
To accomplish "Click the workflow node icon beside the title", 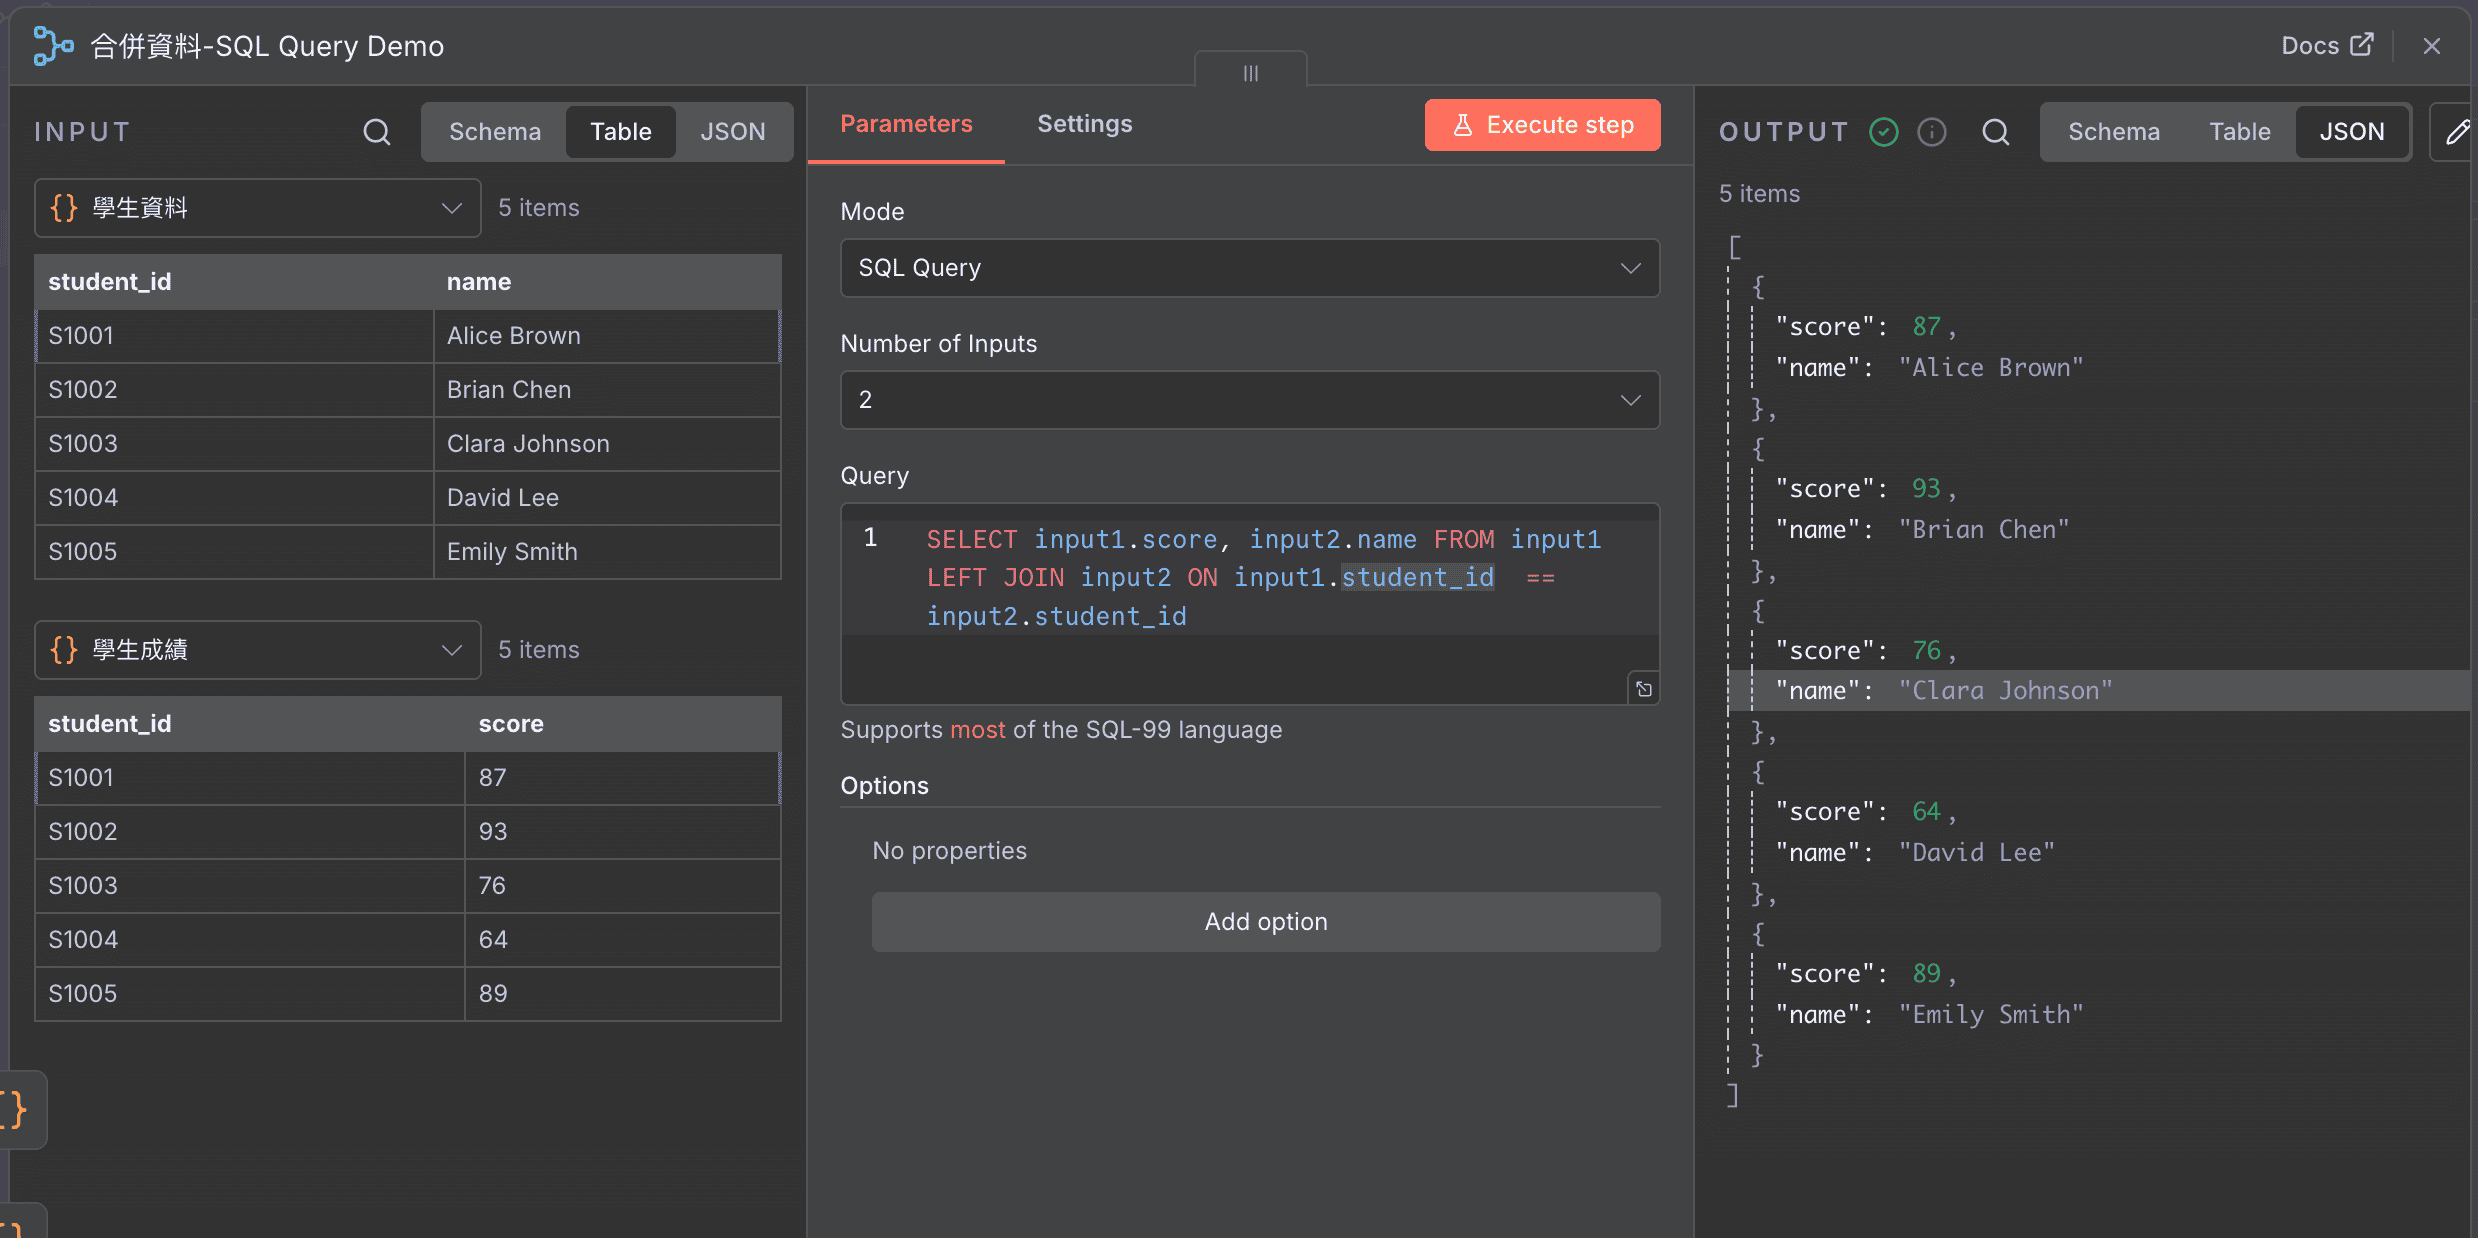I will [x=52, y=46].
